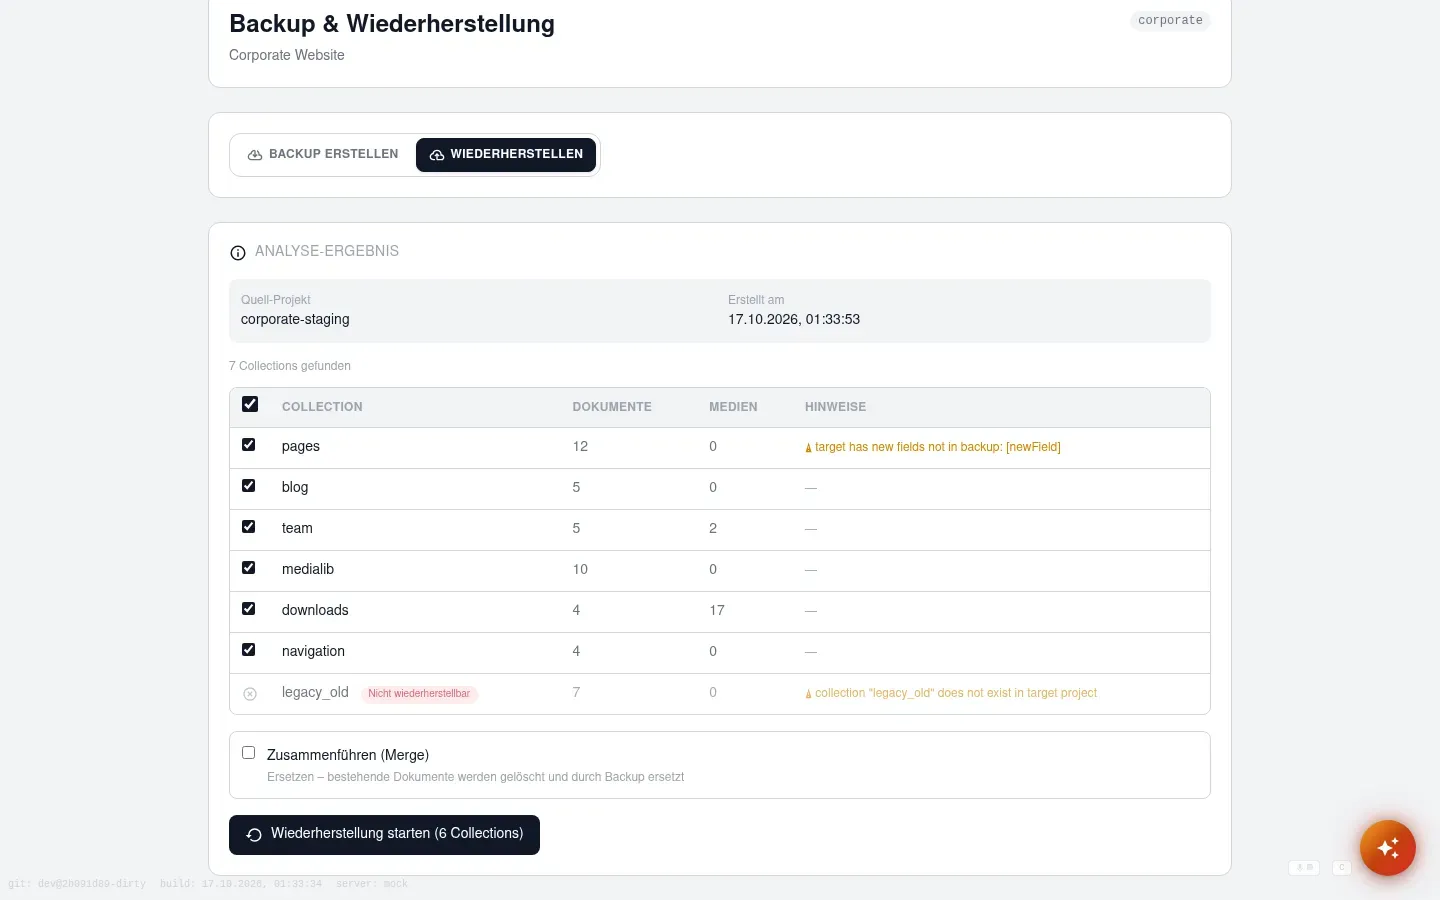Click the legacy_old does not exist warning text

pos(955,693)
